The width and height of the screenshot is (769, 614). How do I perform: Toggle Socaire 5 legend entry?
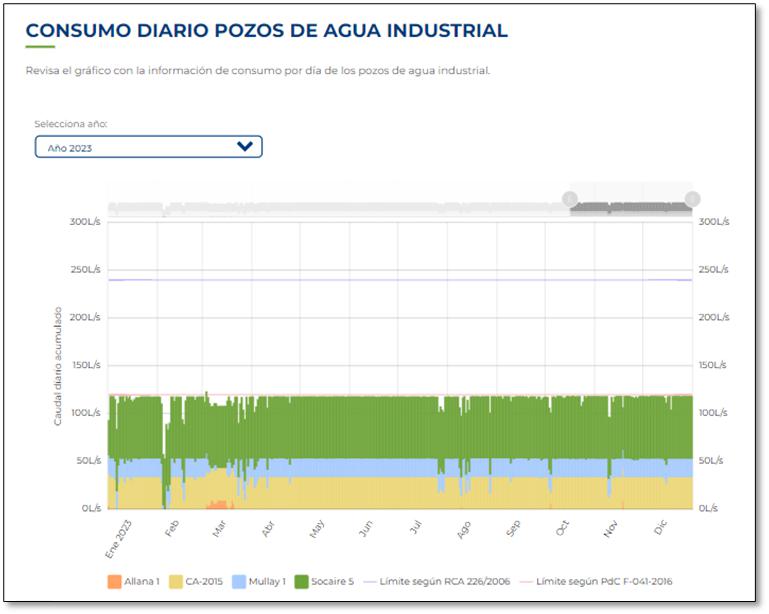tap(327, 581)
